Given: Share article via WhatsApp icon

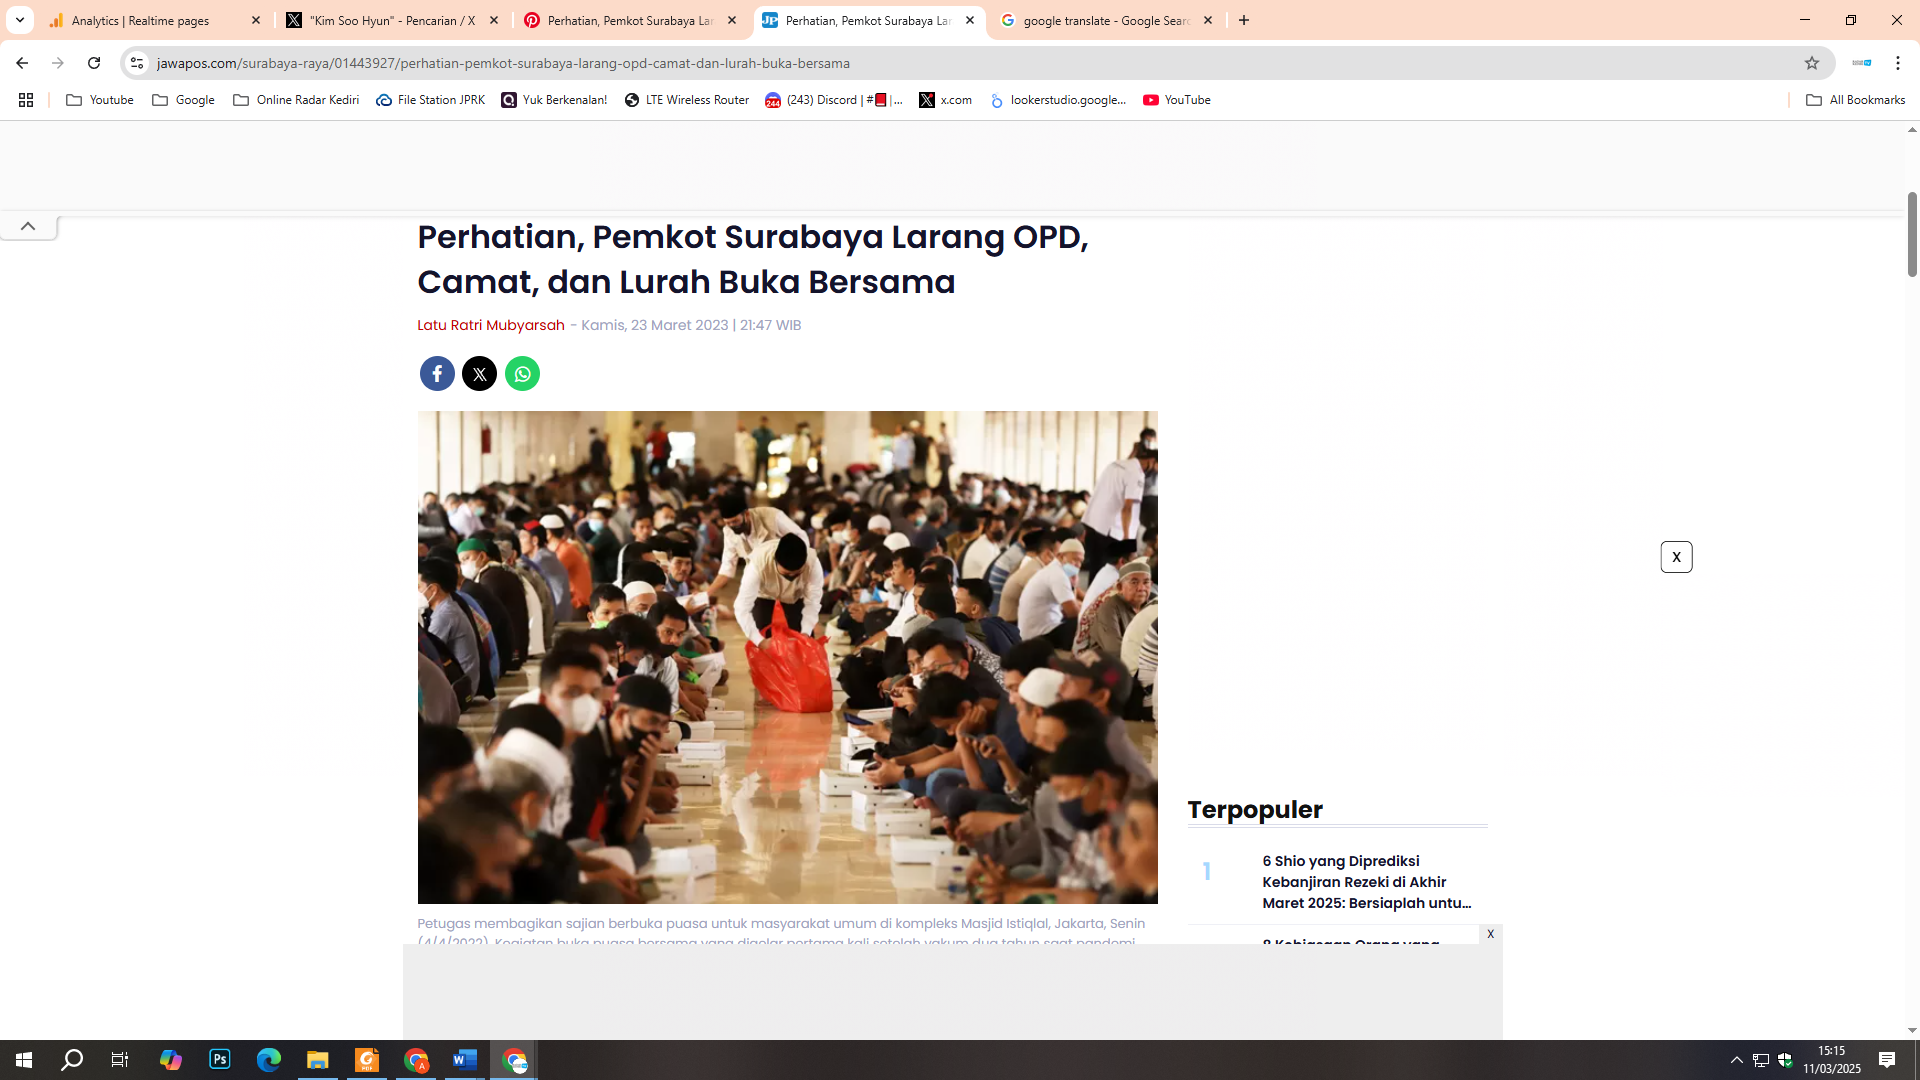Looking at the screenshot, I should (522, 374).
